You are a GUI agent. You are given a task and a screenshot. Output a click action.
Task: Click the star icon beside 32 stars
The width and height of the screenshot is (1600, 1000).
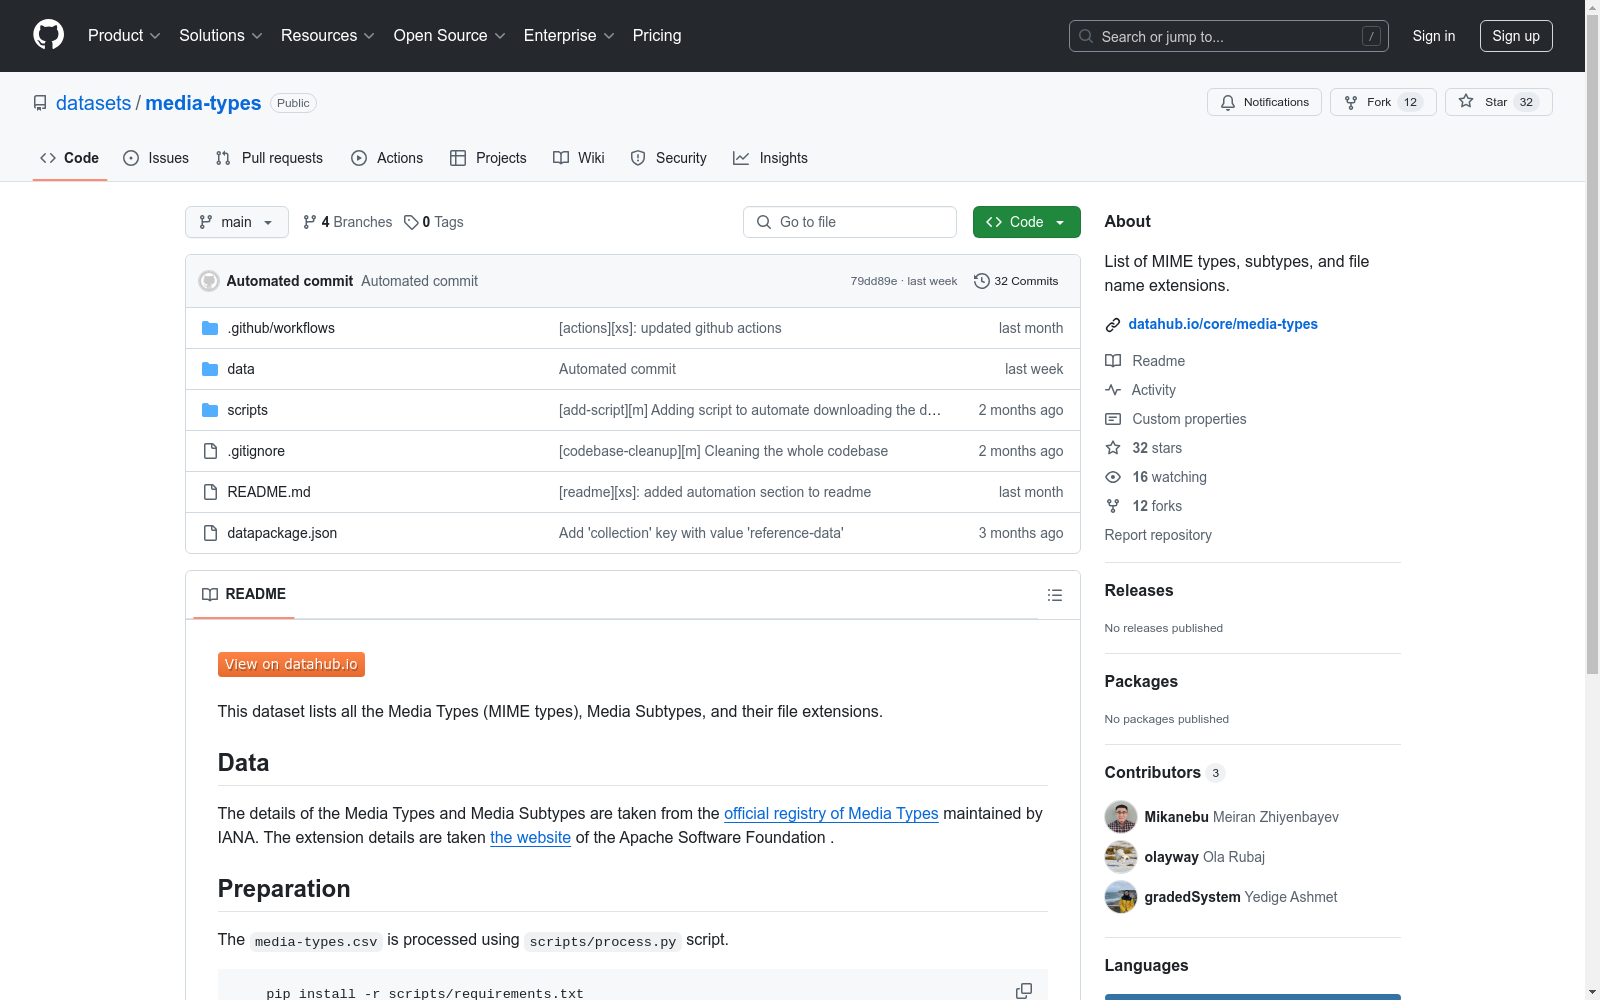click(1113, 448)
